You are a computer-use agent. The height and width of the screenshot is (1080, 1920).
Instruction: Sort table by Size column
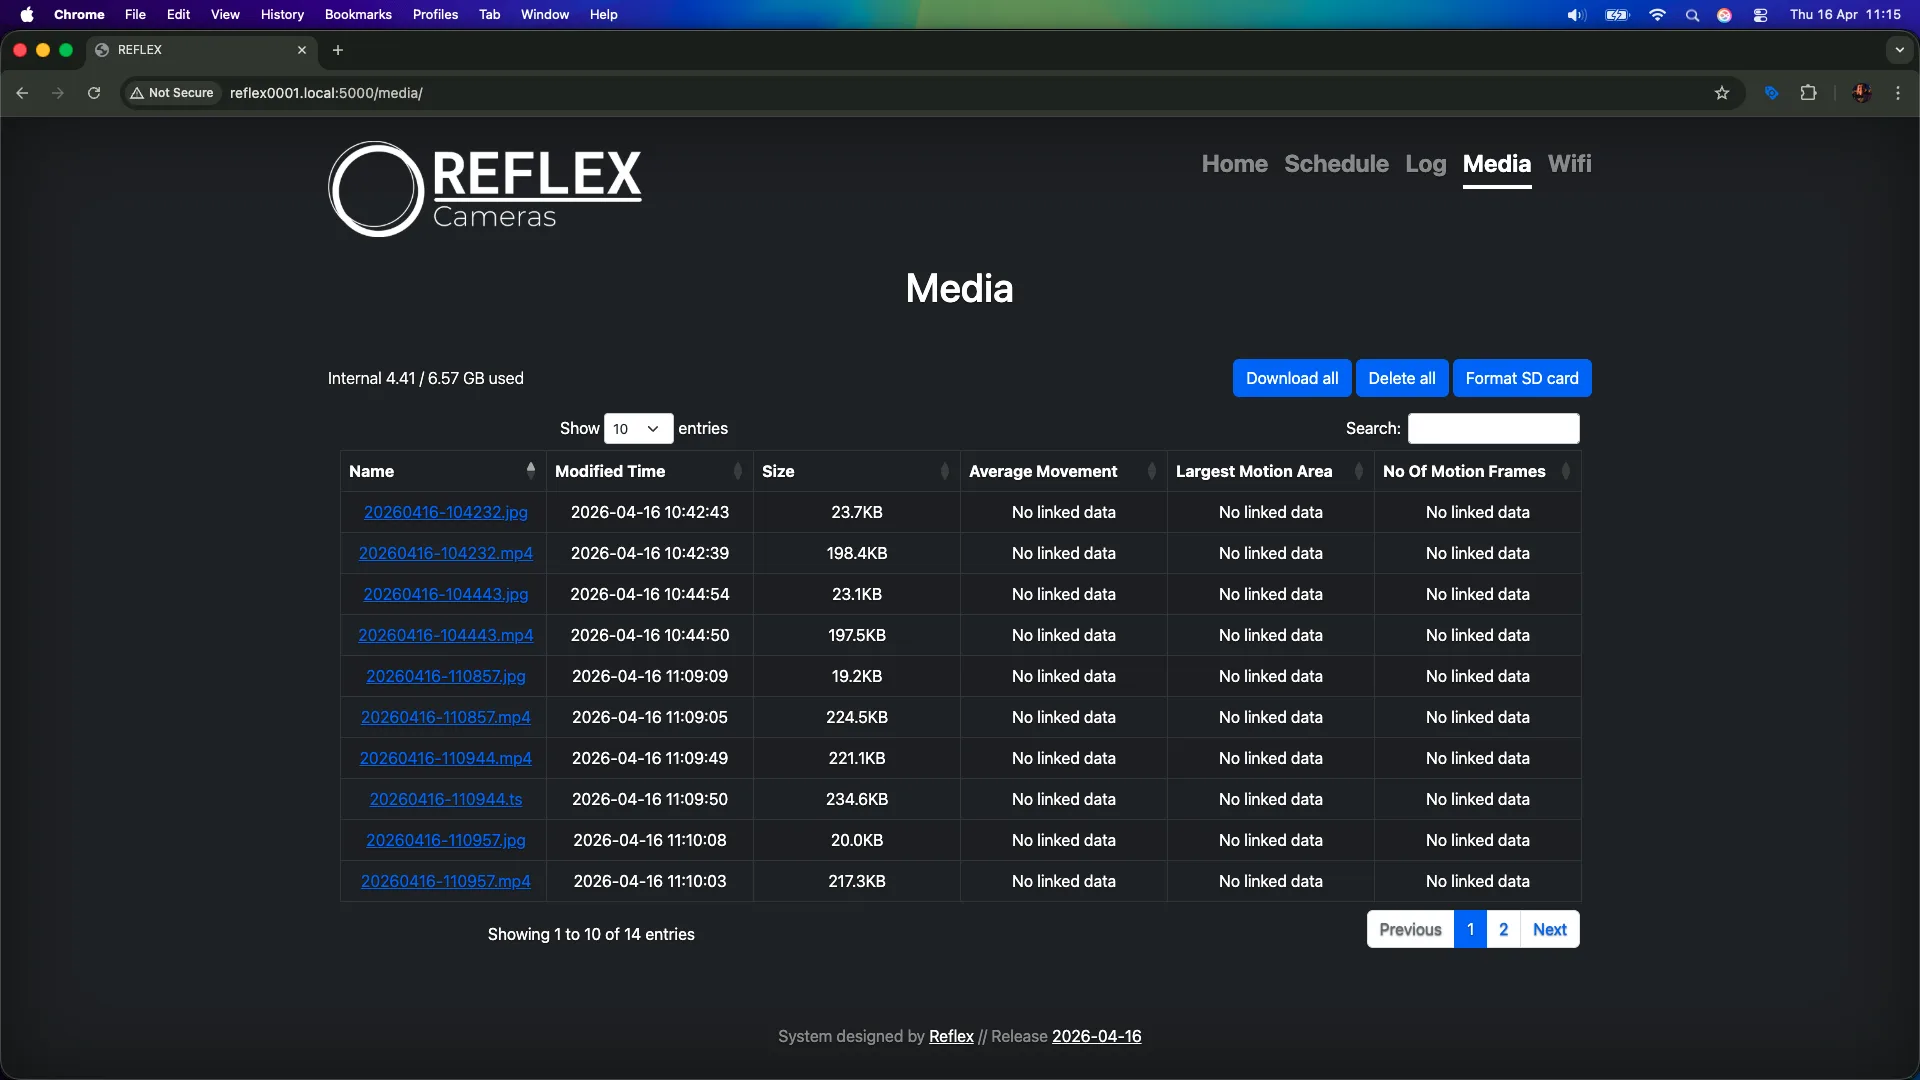click(x=857, y=471)
